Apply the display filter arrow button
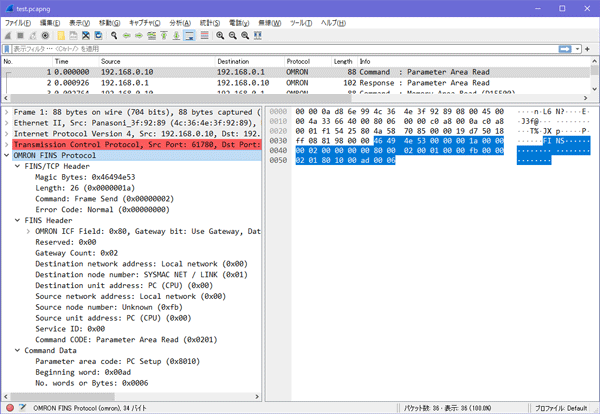Screen dimensions: 600x414 point(565,49)
